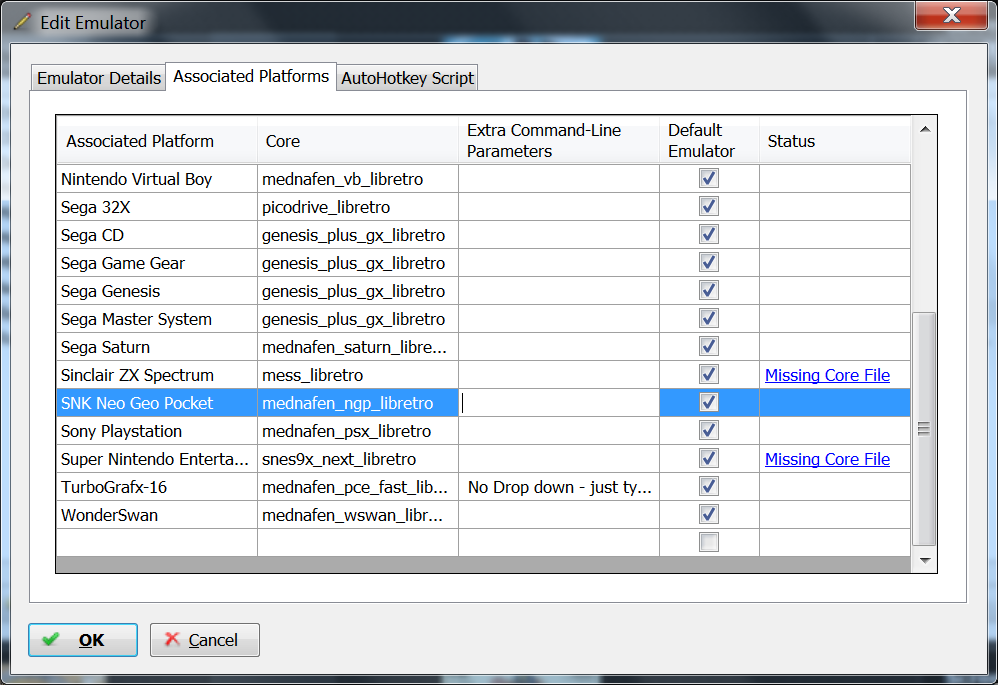The height and width of the screenshot is (685, 998).
Task: Click the 'mednafen_saturn_libre...' core cell
Action: pyautogui.click(x=358, y=347)
